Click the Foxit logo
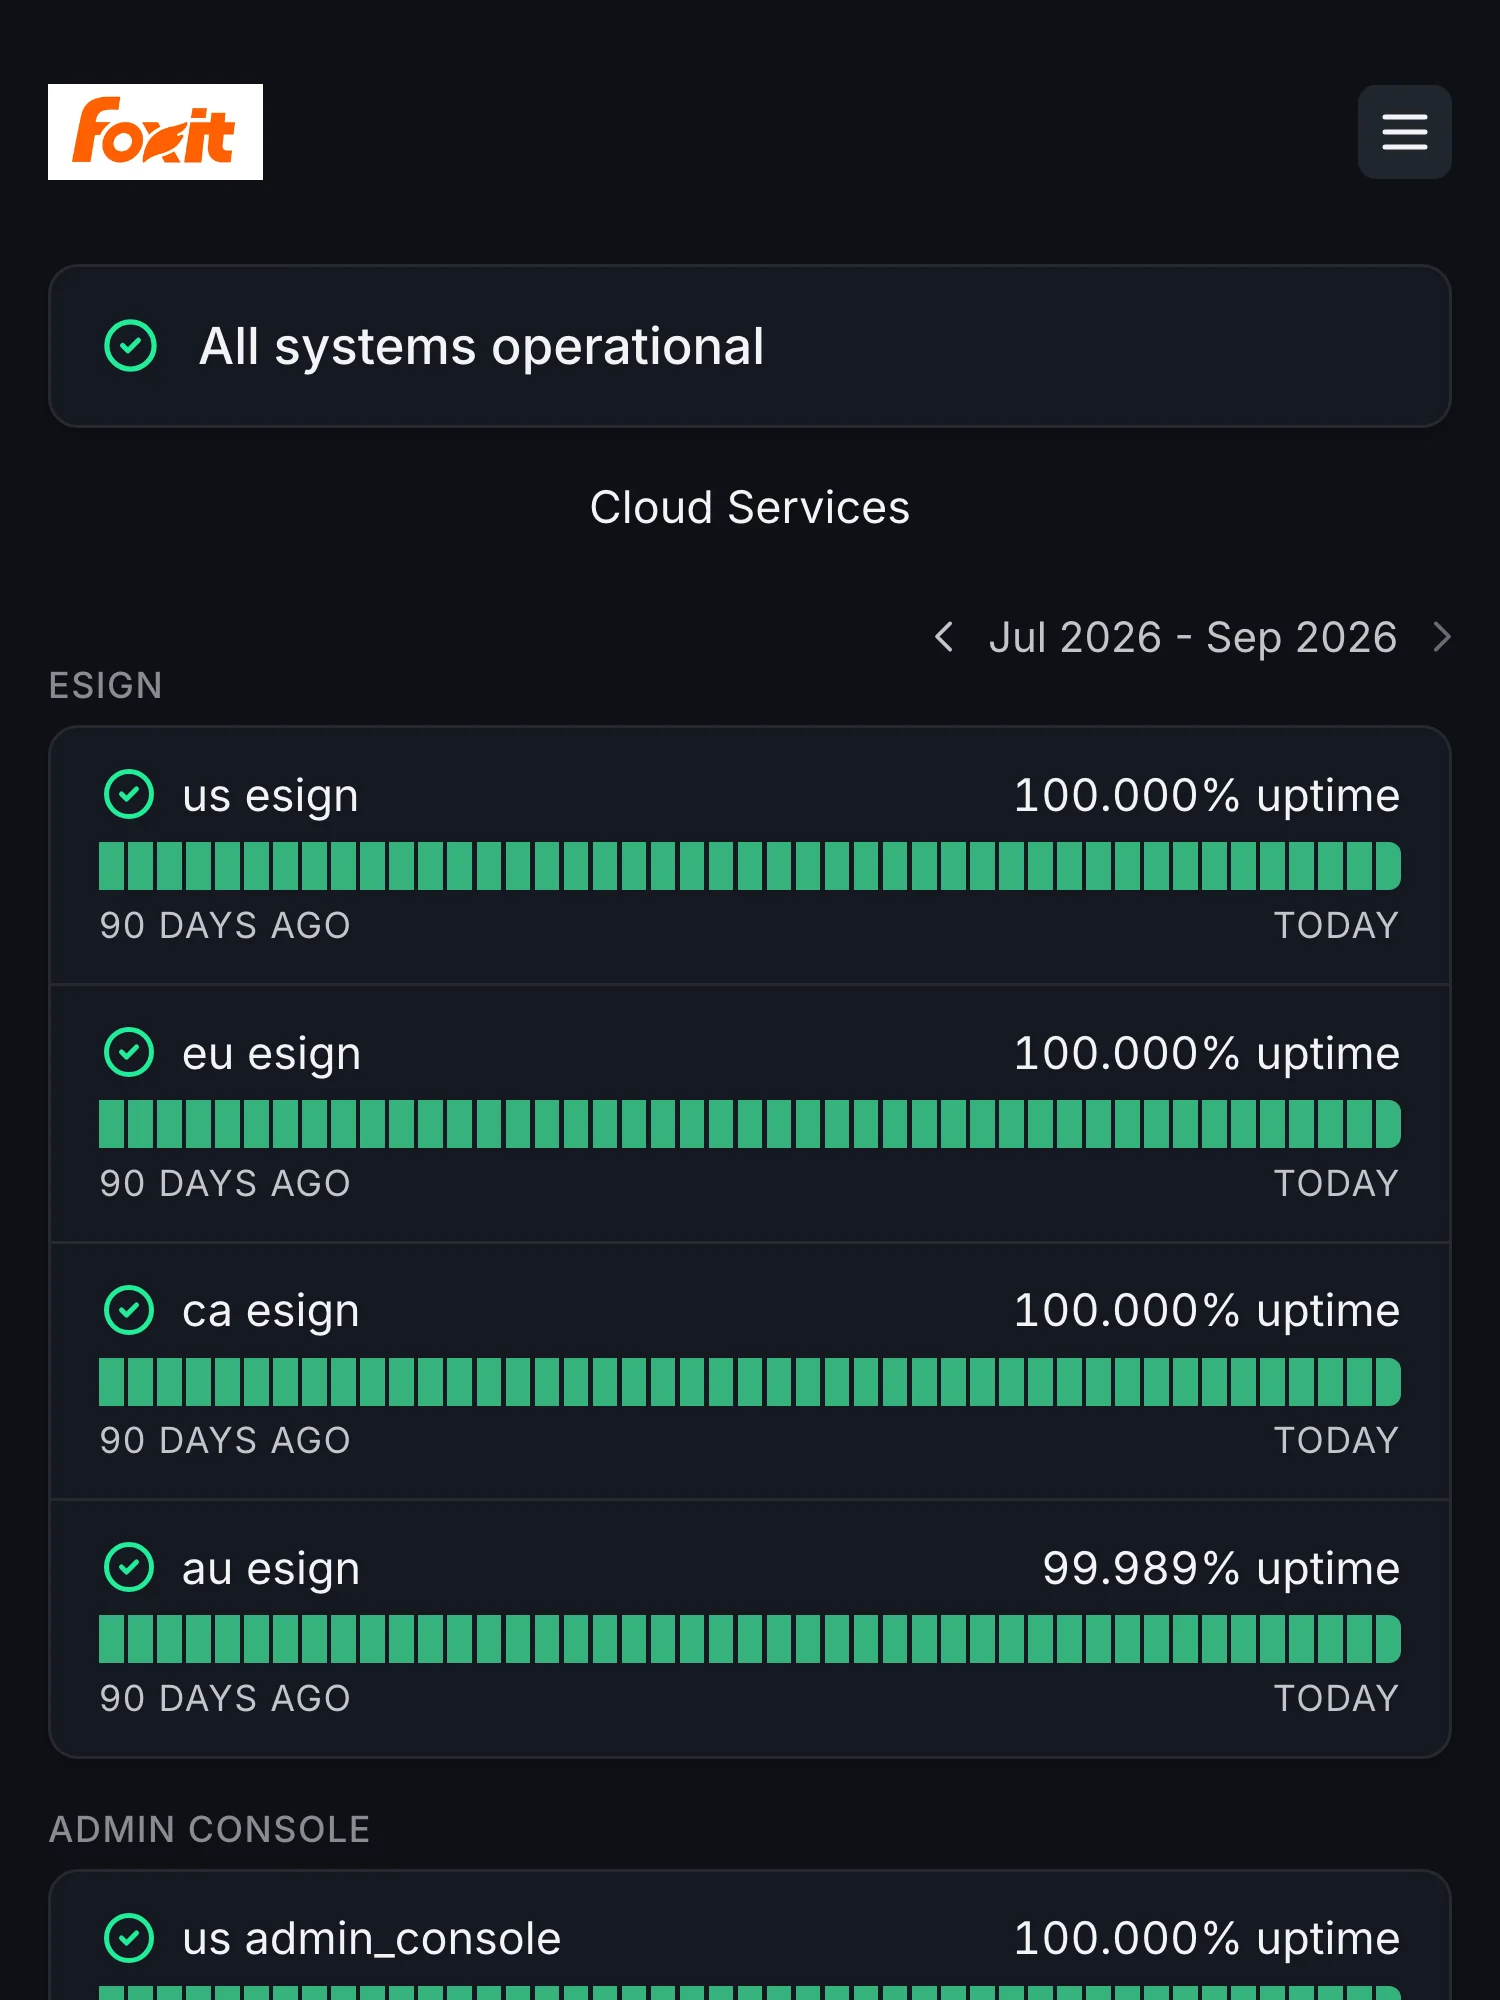Viewport: 1500px width, 2000px height. coord(155,132)
